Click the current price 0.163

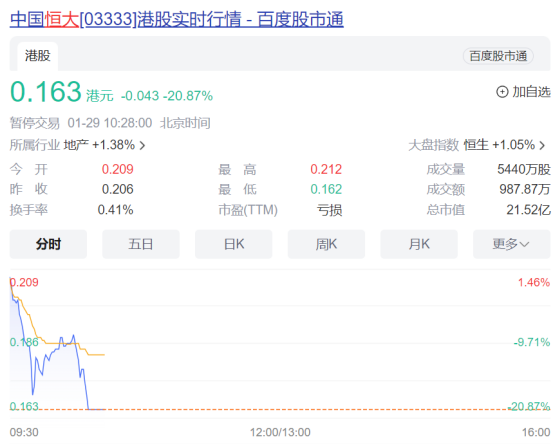[46, 92]
